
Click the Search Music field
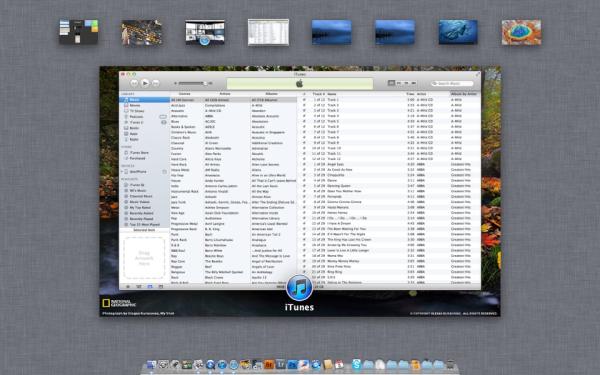[452, 83]
